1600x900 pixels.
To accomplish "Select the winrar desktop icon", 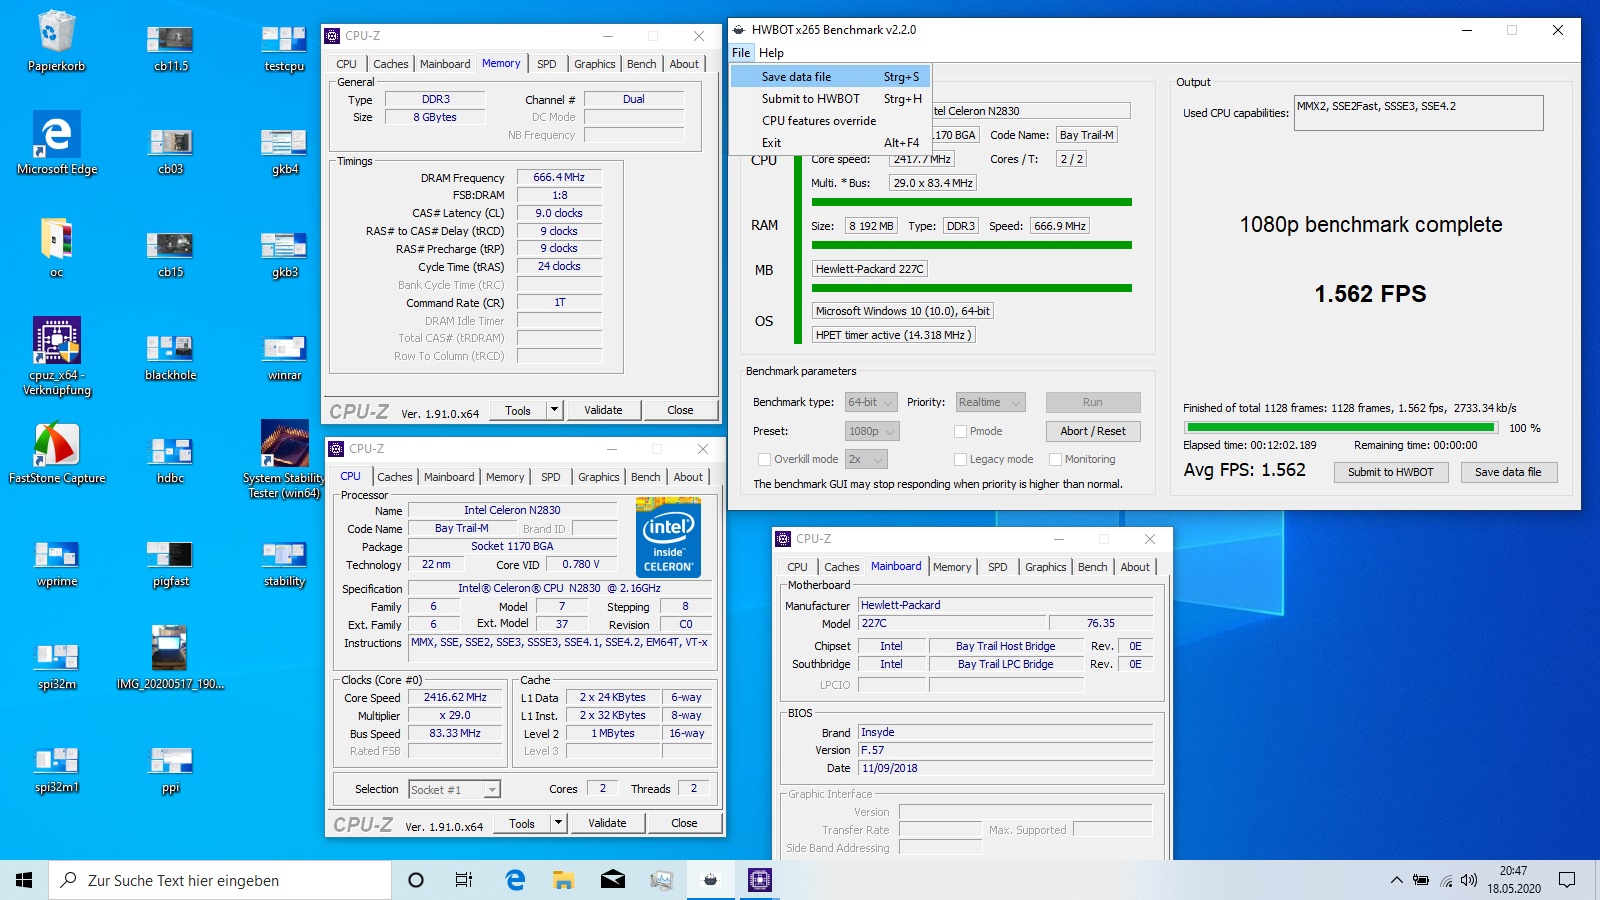I will (284, 357).
